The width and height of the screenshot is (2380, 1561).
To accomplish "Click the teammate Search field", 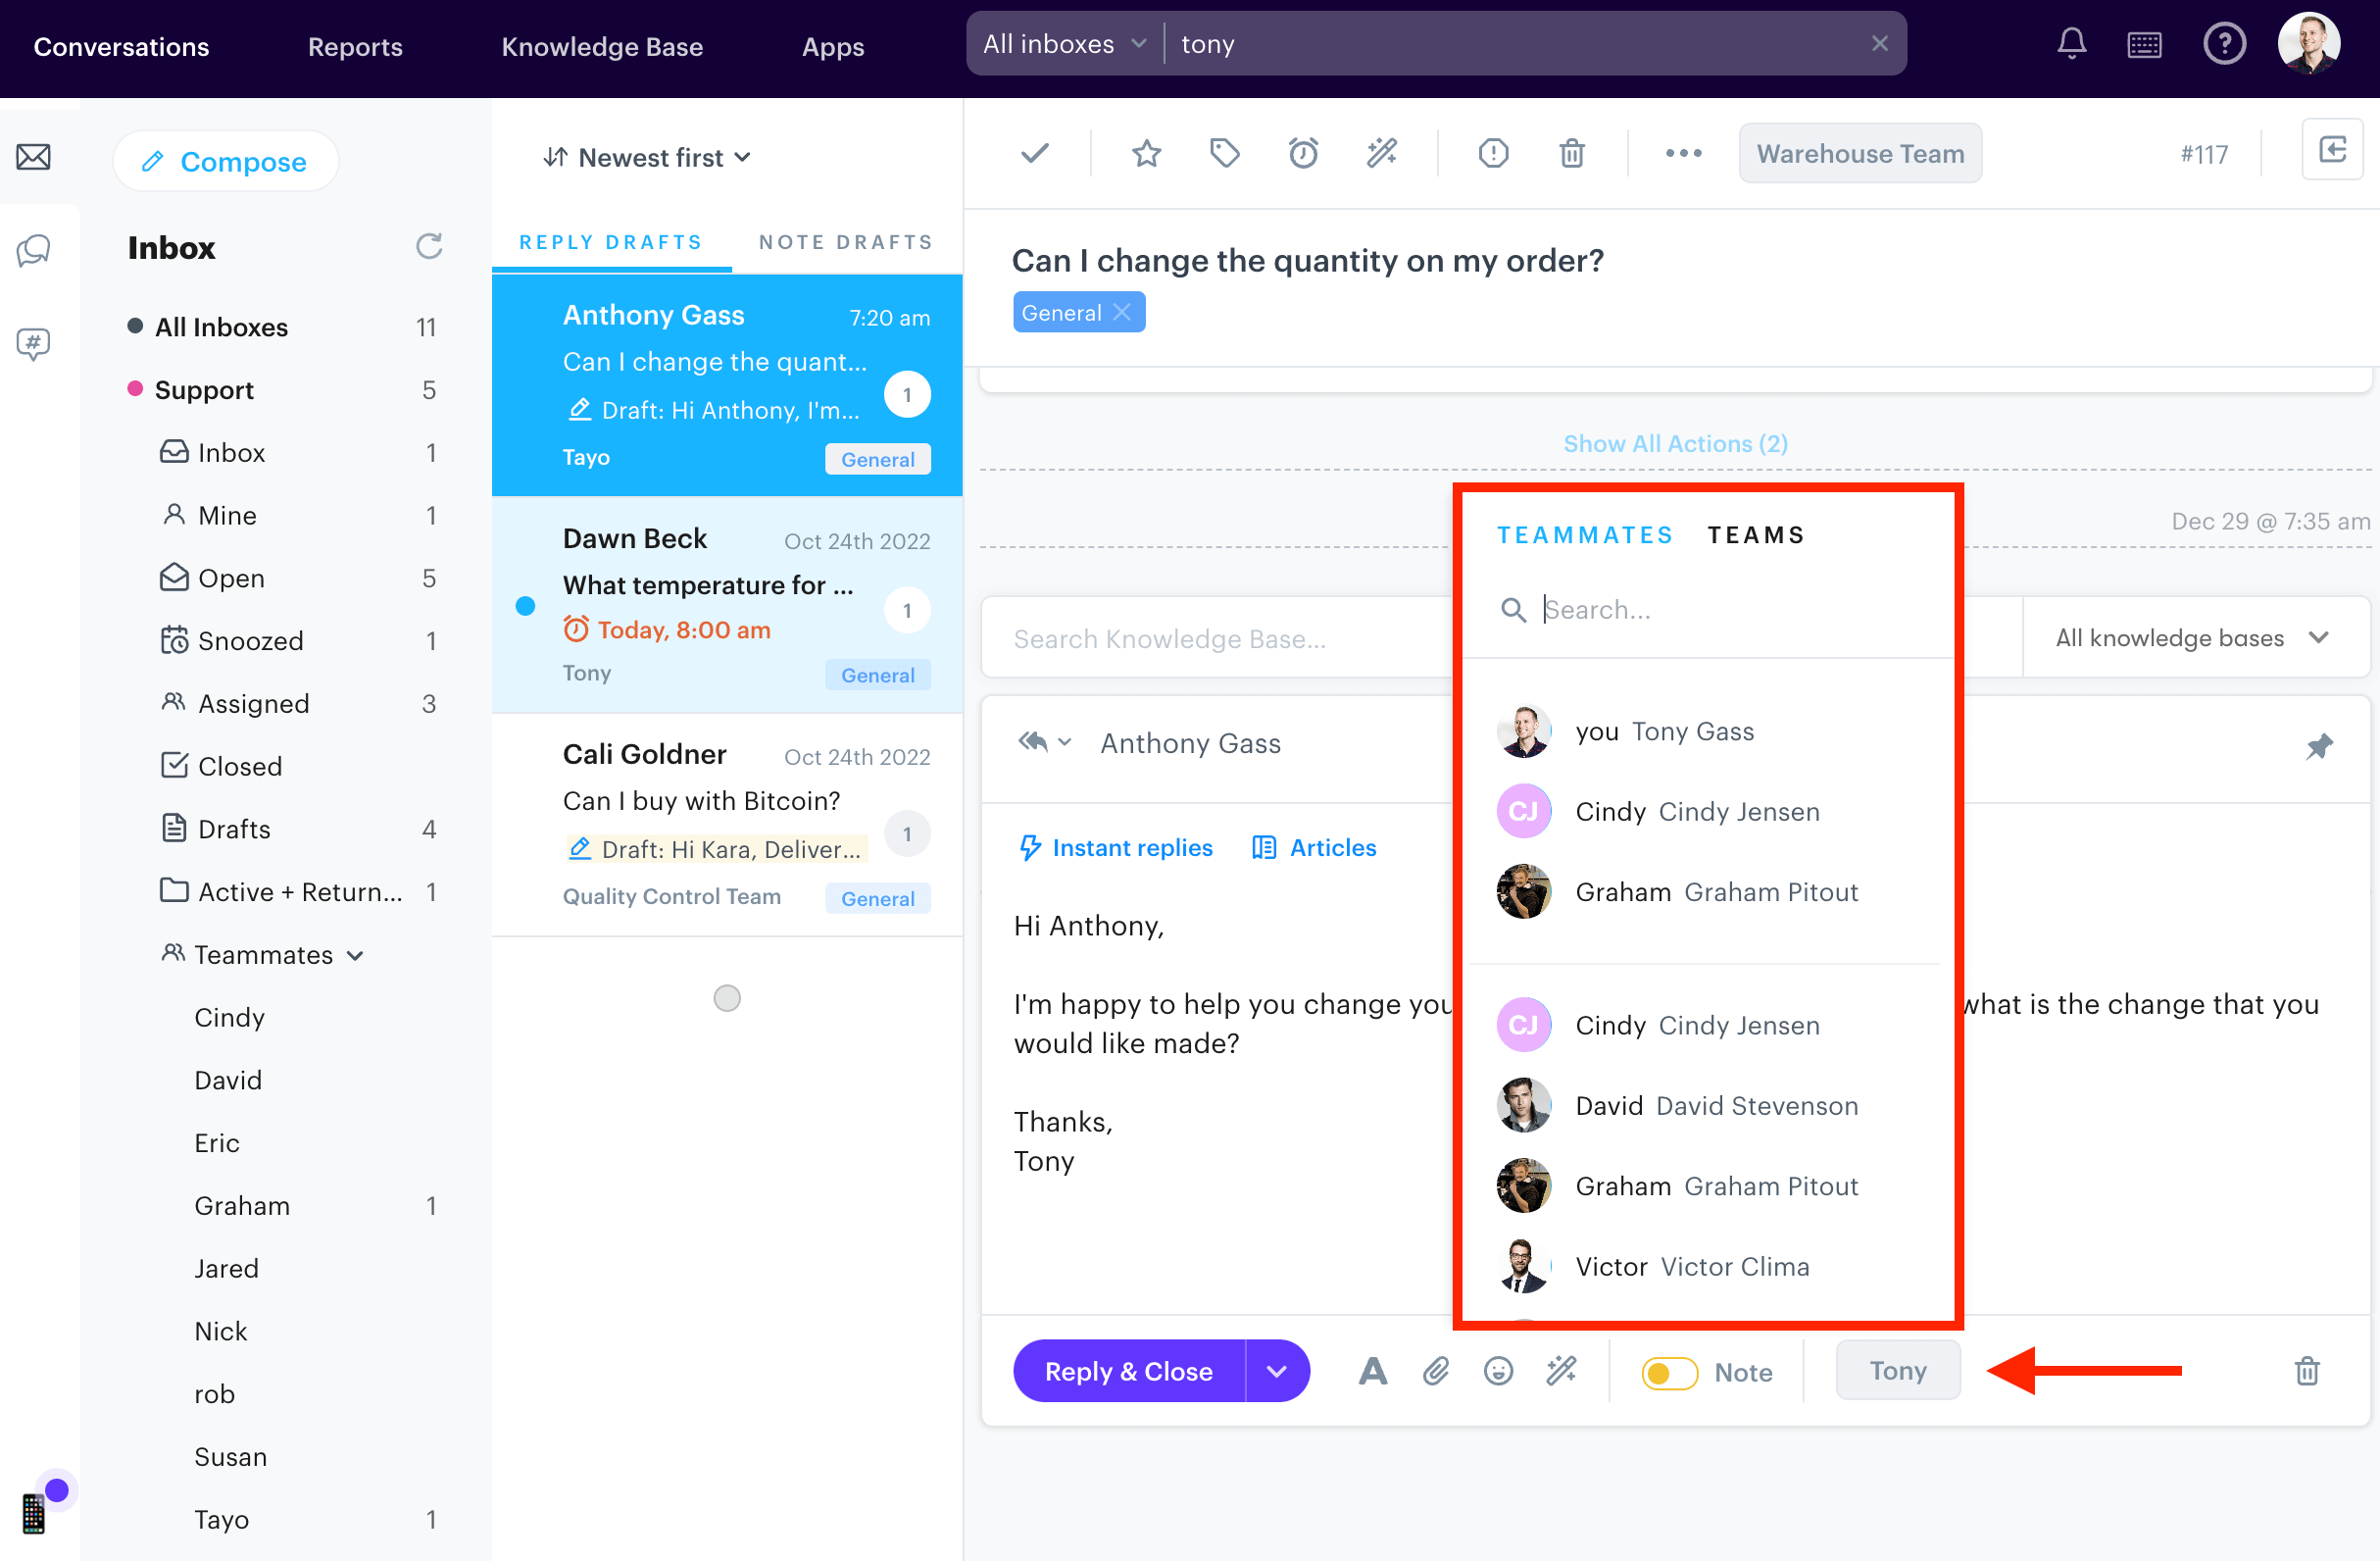I will (1700, 609).
